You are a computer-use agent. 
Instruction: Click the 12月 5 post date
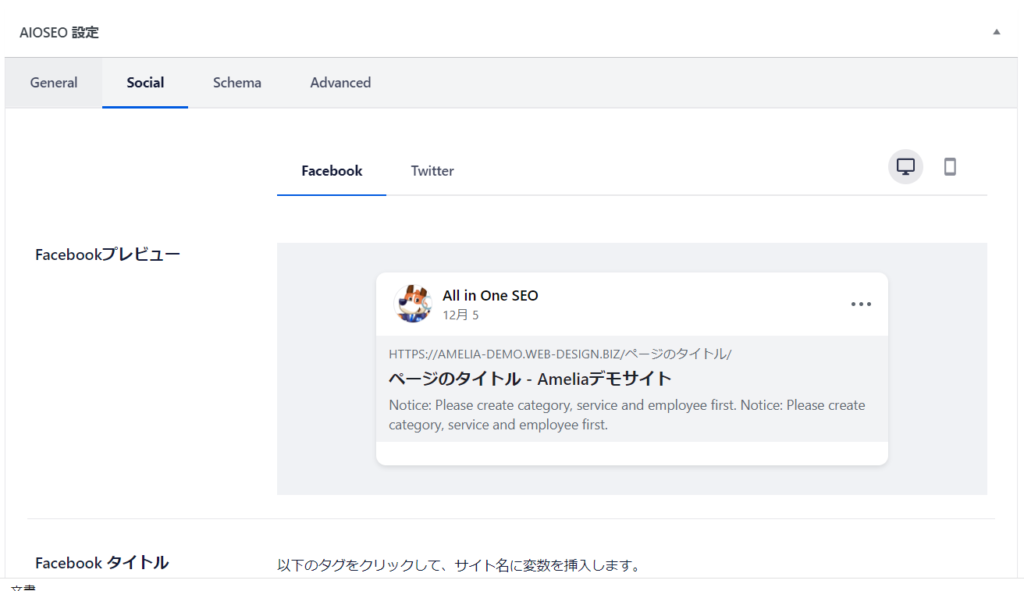point(461,315)
